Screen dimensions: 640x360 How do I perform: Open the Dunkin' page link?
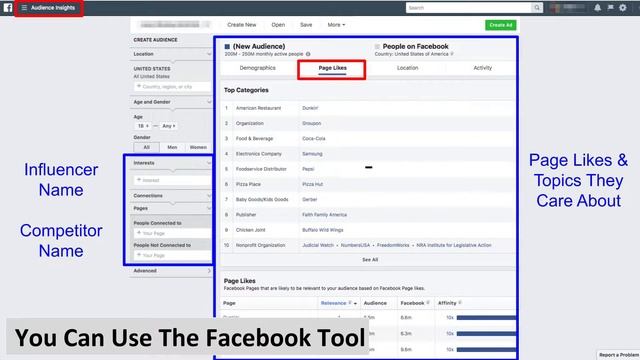310,108
